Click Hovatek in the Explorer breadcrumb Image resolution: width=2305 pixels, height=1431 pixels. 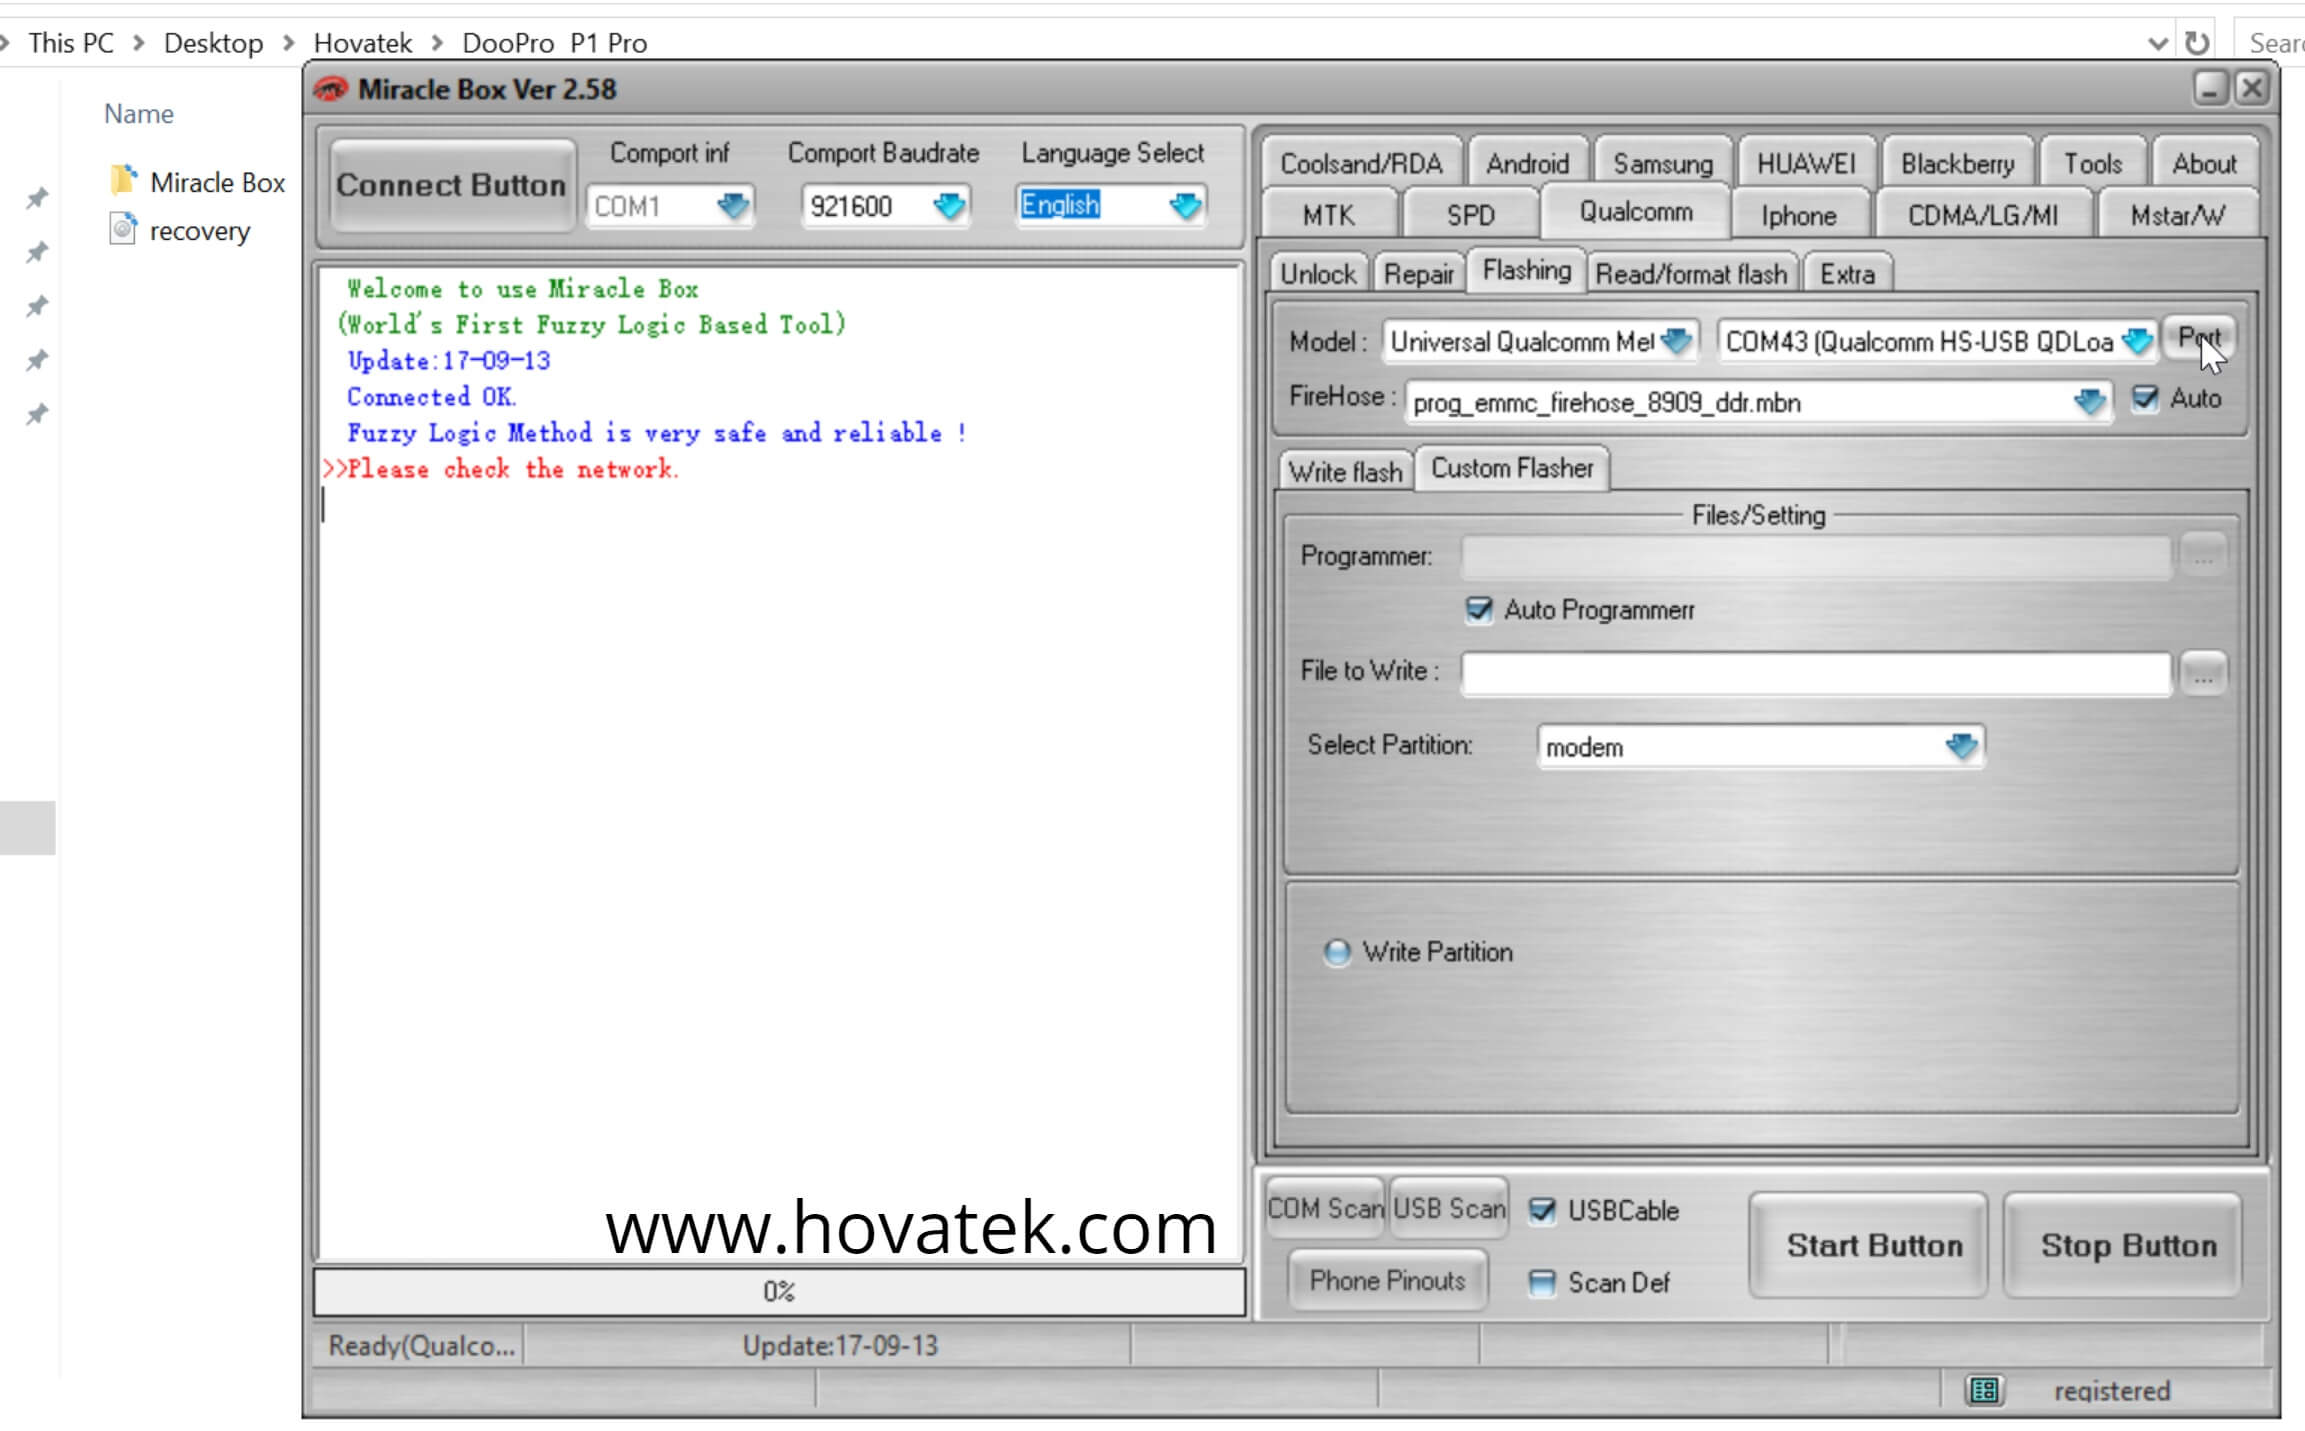pyautogui.click(x=363, y=43)
